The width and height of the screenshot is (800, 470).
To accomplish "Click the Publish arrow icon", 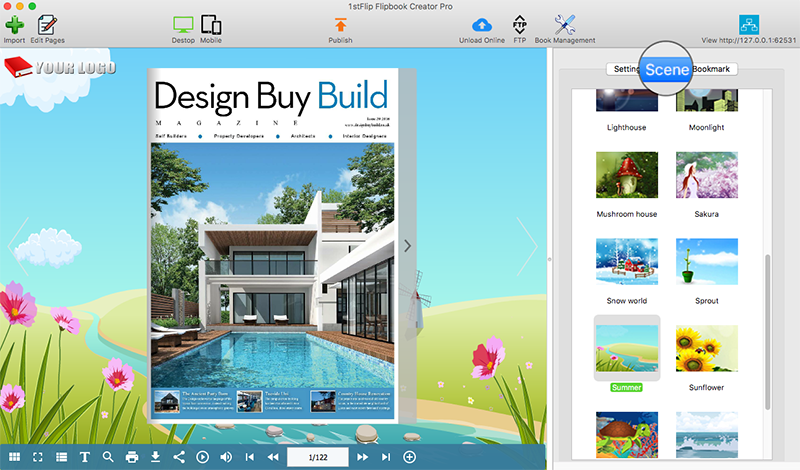I will click(x=340, y=25).
